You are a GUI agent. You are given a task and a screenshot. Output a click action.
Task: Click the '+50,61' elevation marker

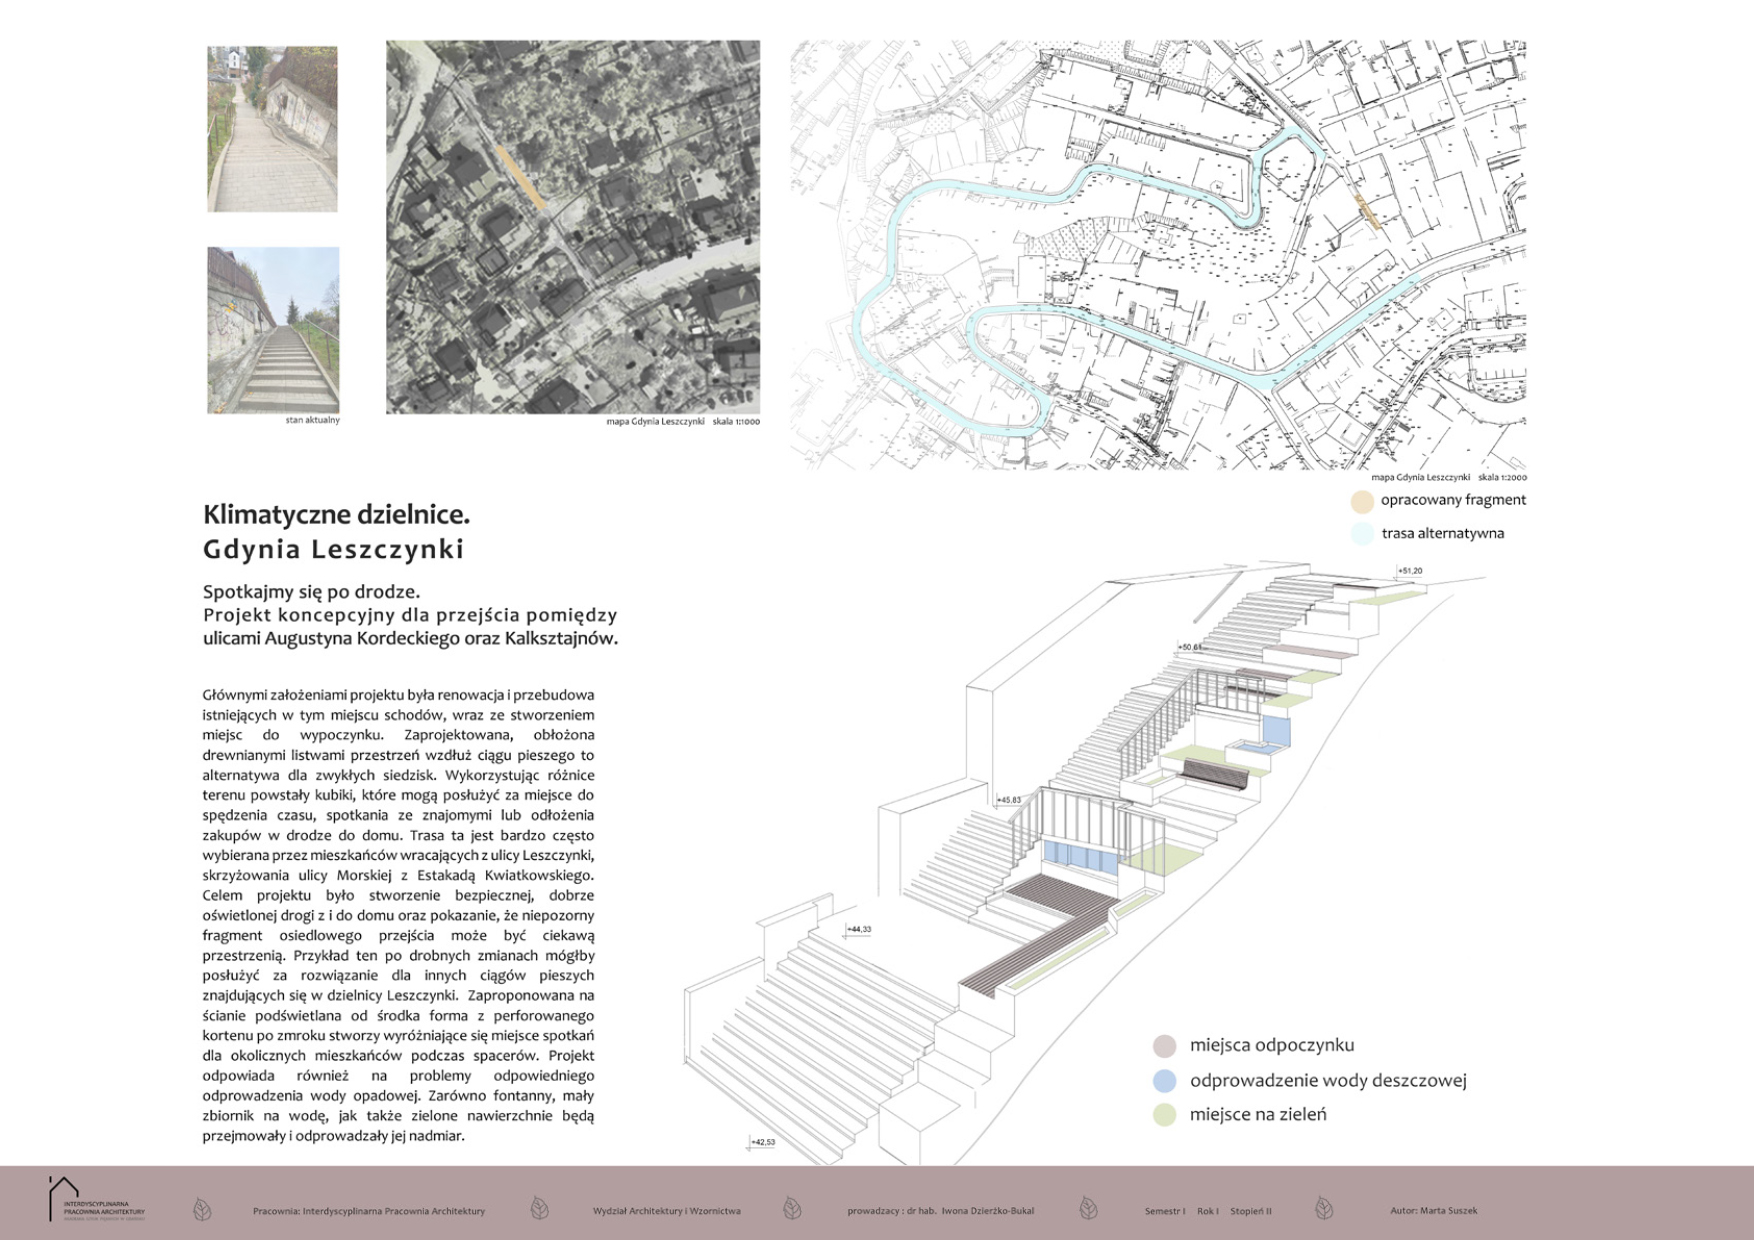point(1190,647)
